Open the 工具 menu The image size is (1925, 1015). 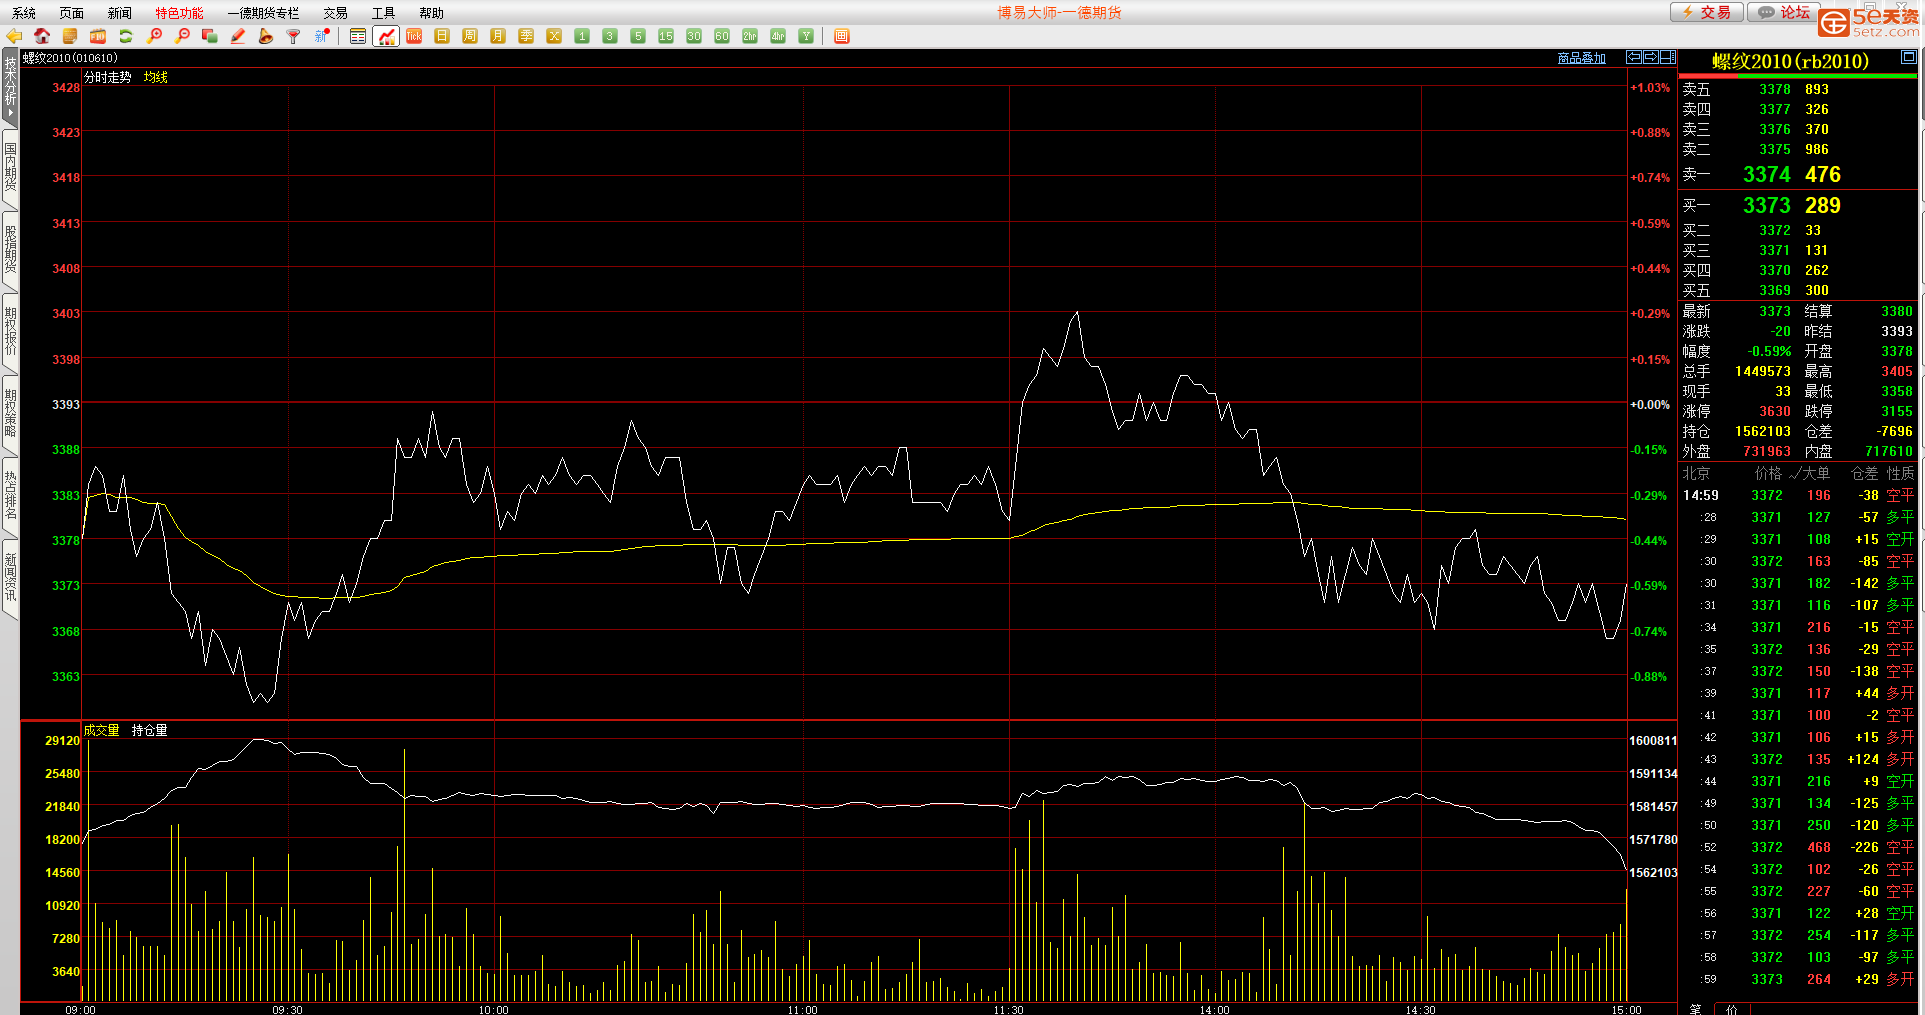coord(384,13)
